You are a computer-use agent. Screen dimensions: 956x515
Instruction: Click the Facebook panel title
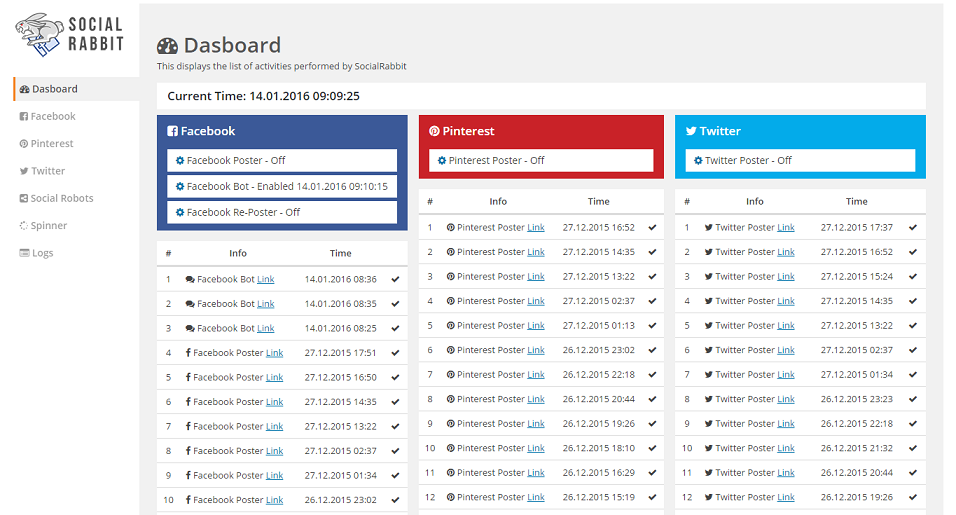click(207, 131)
